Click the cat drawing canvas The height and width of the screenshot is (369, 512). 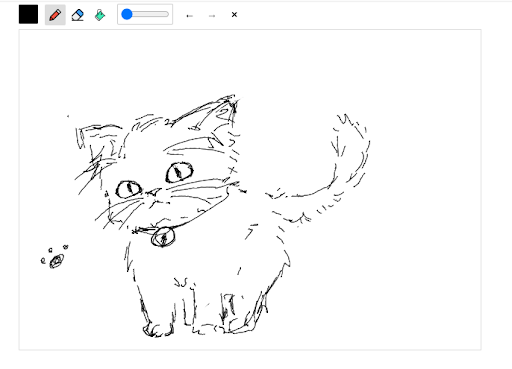(250, 190)
